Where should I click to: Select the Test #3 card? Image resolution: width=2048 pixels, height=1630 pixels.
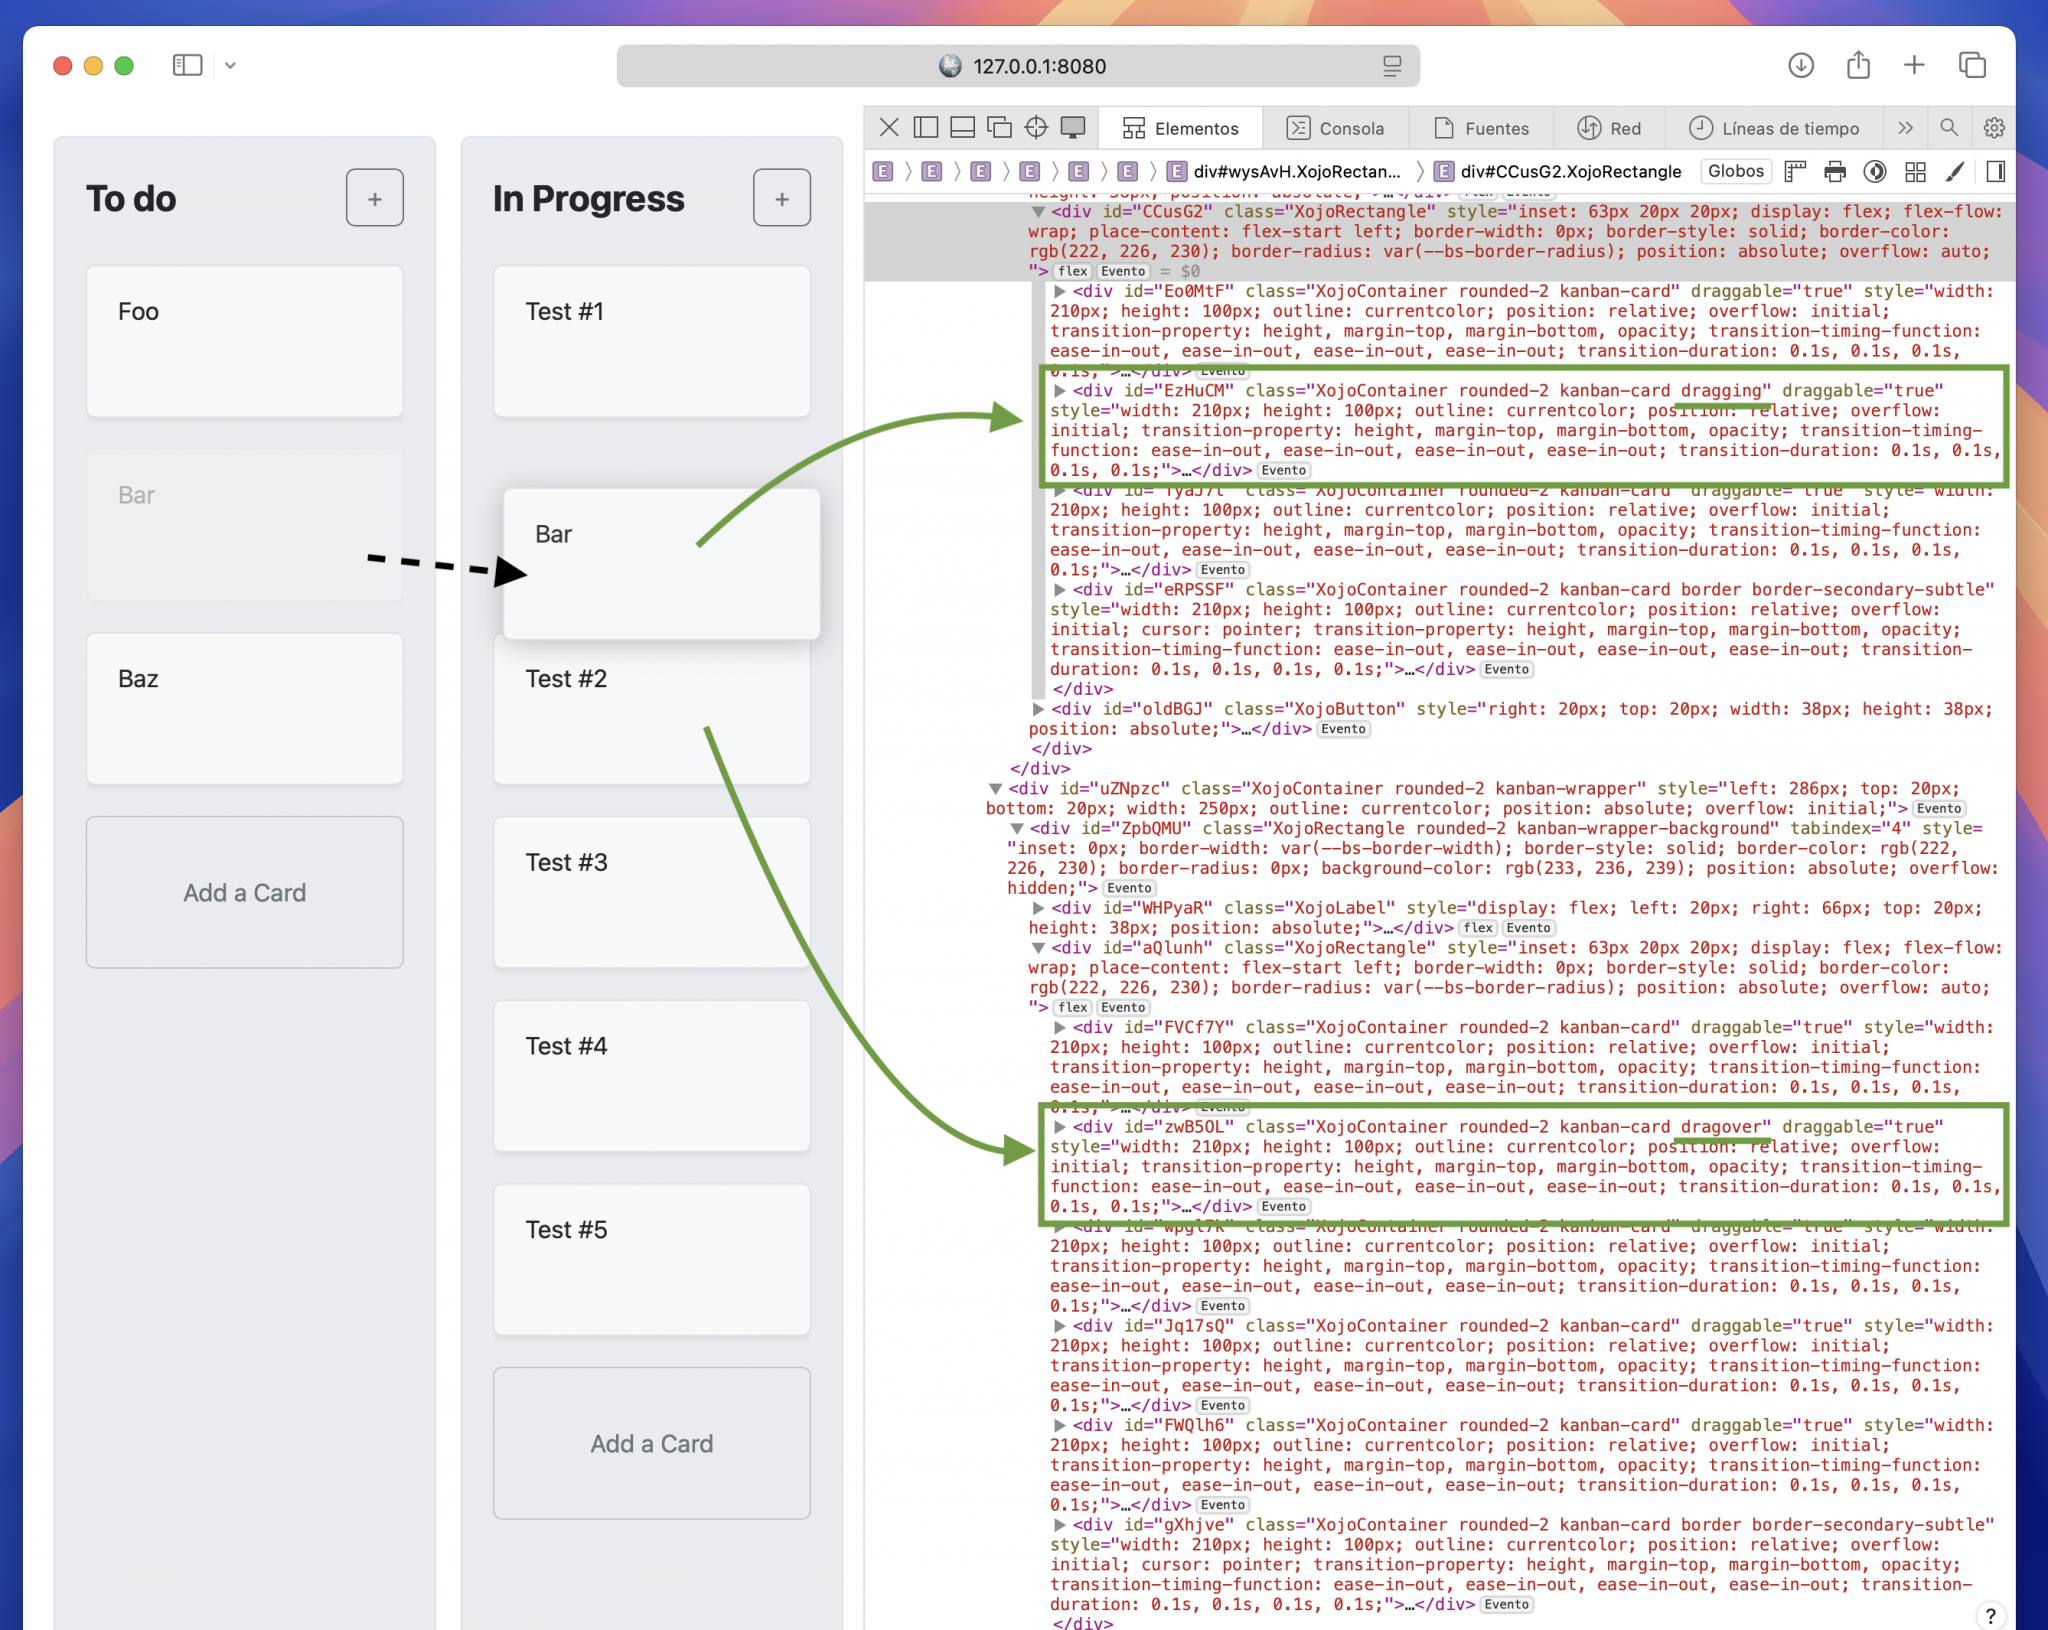point(652,892)
